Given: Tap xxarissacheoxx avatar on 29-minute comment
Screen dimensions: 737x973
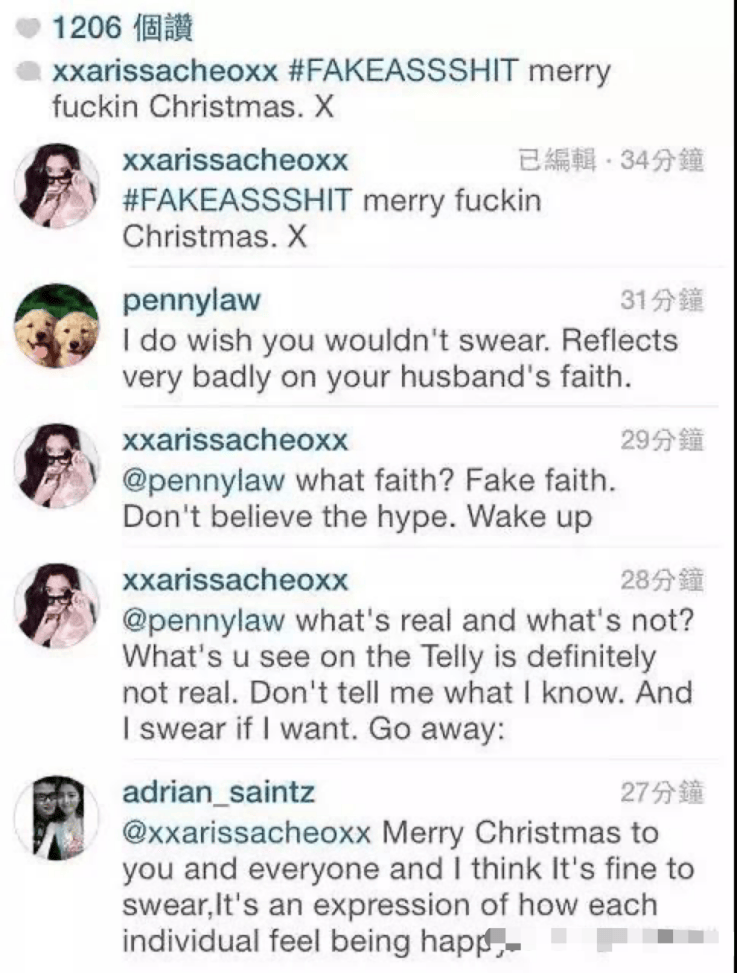Looking at the screenshot, I should click(x=56, y=466).
